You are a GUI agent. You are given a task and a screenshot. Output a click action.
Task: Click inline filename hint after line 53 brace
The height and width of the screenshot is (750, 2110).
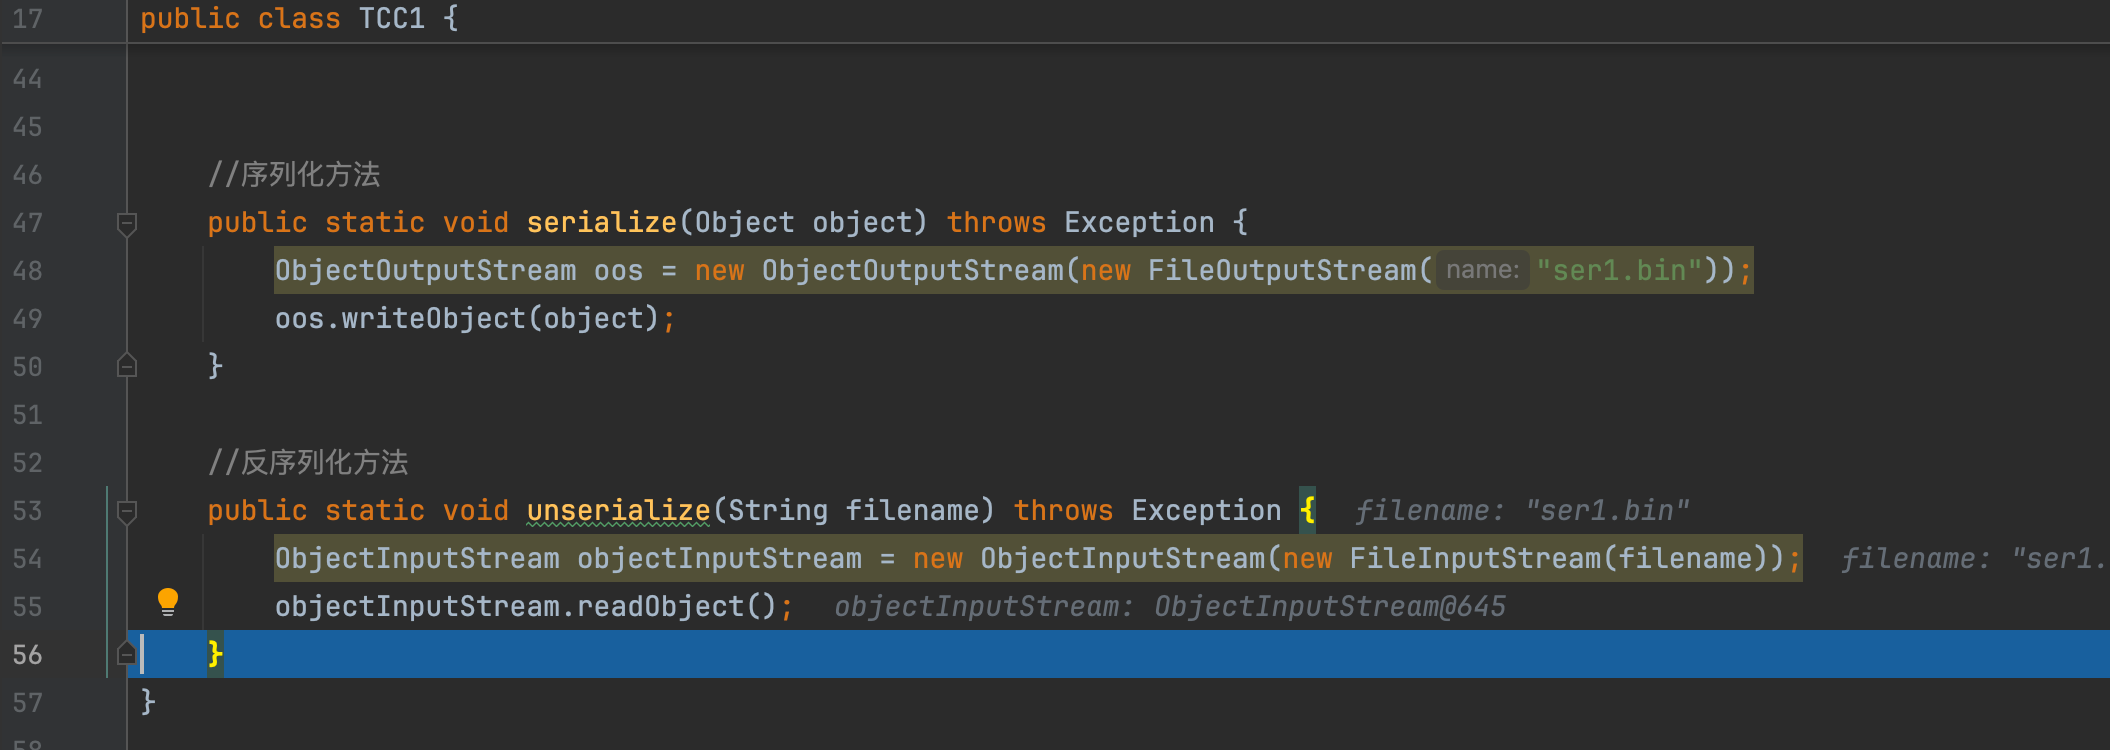coord(1521,511)
